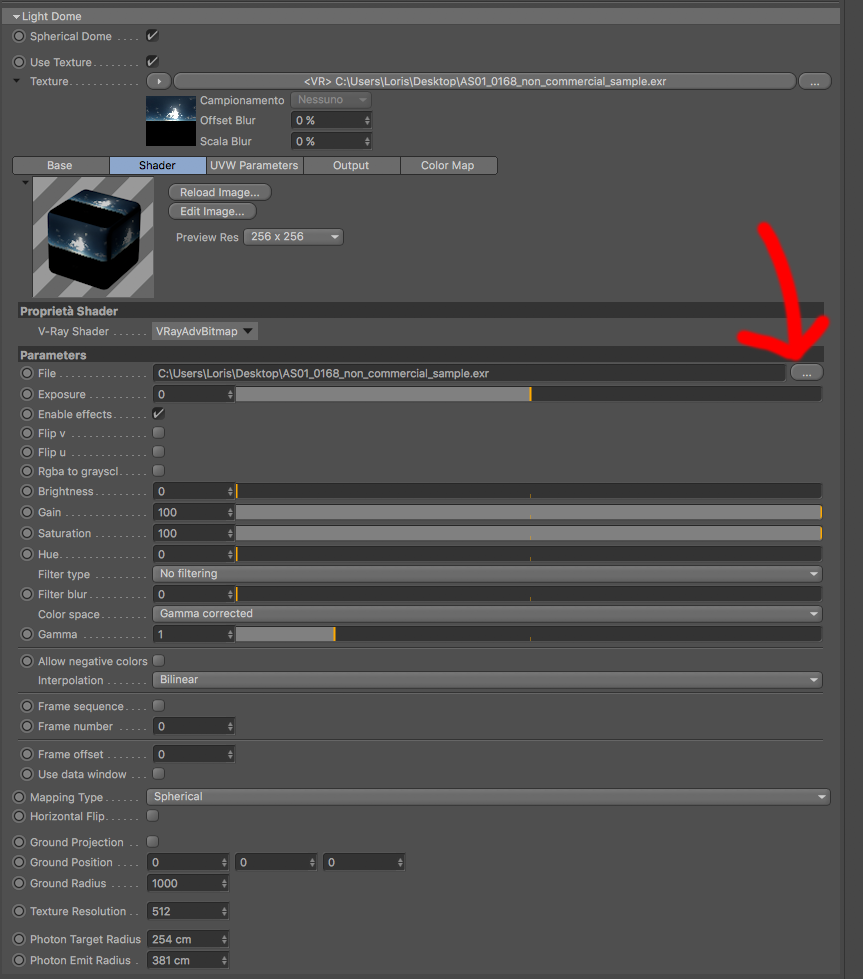The width and height of the screenshot is (863, 979).
Task: Toggle keyframe circle beside Exposure
Action: (27, 394)
